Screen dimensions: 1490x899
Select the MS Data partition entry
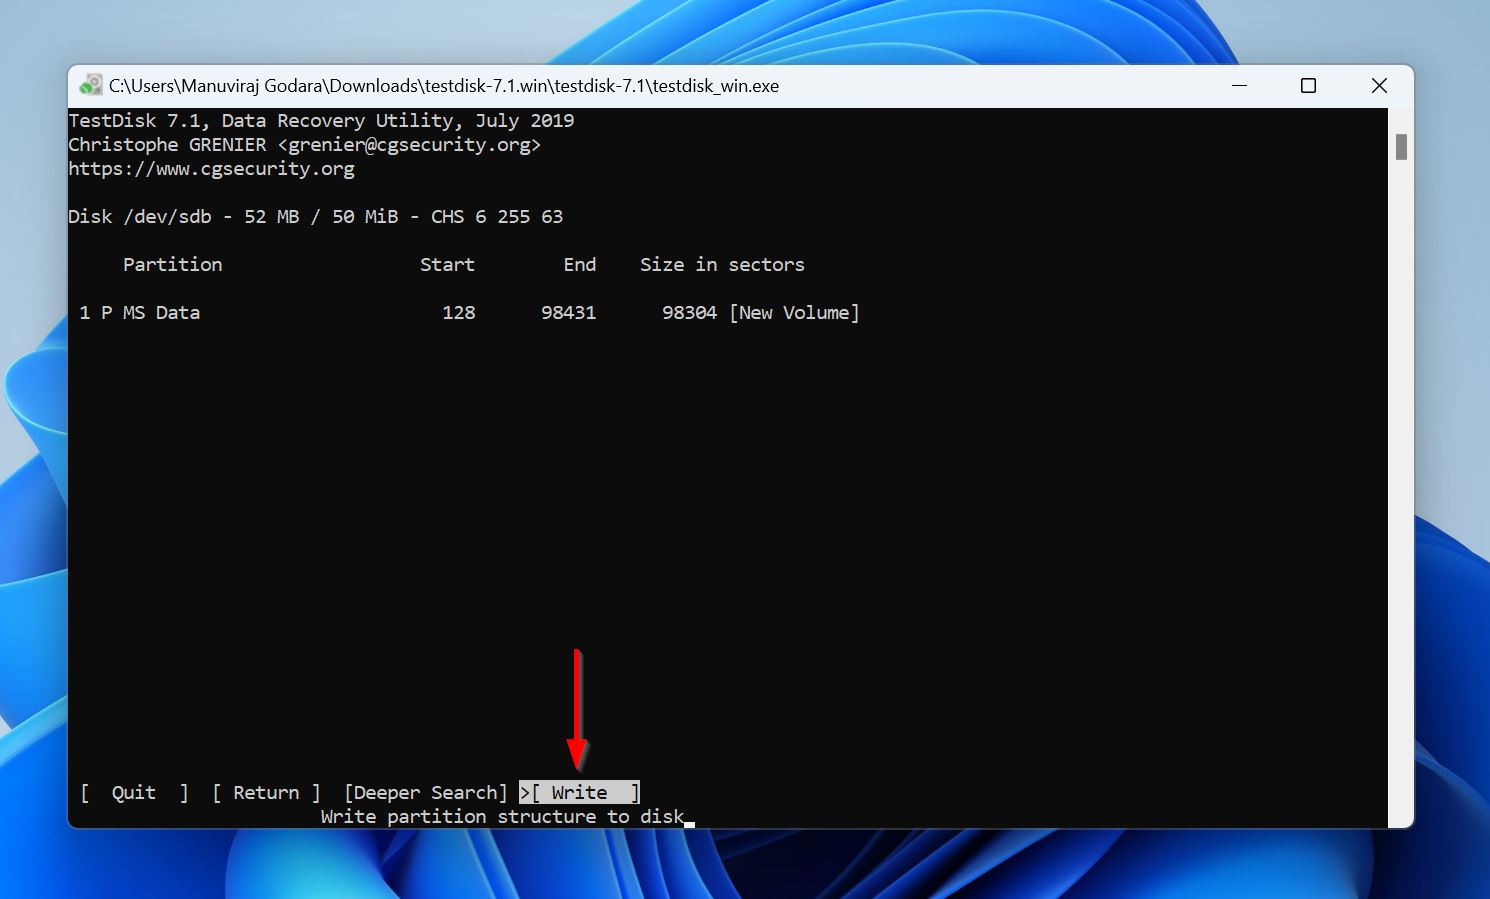coord(160,312)
